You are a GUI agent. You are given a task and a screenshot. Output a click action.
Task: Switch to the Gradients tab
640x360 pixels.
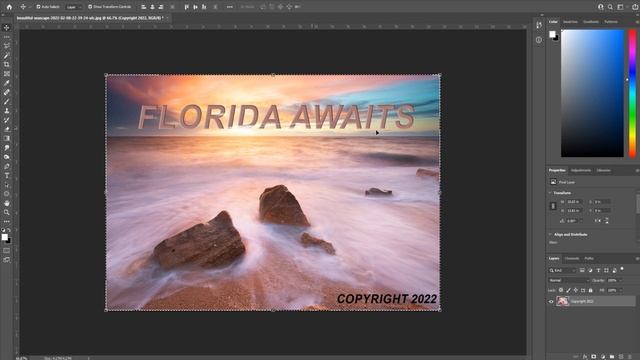pyautogui.click(x=591, y=22)
